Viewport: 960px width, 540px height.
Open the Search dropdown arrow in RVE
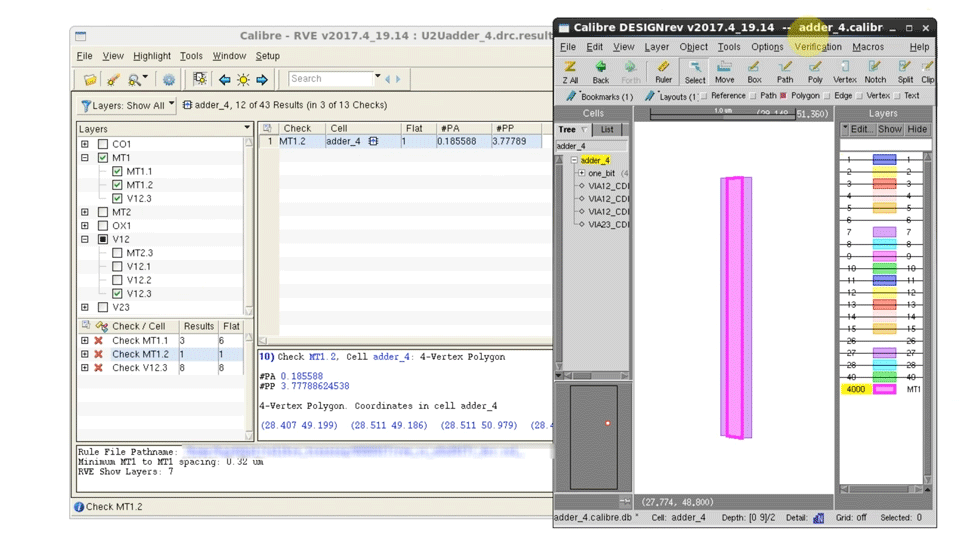pos(378,77)
